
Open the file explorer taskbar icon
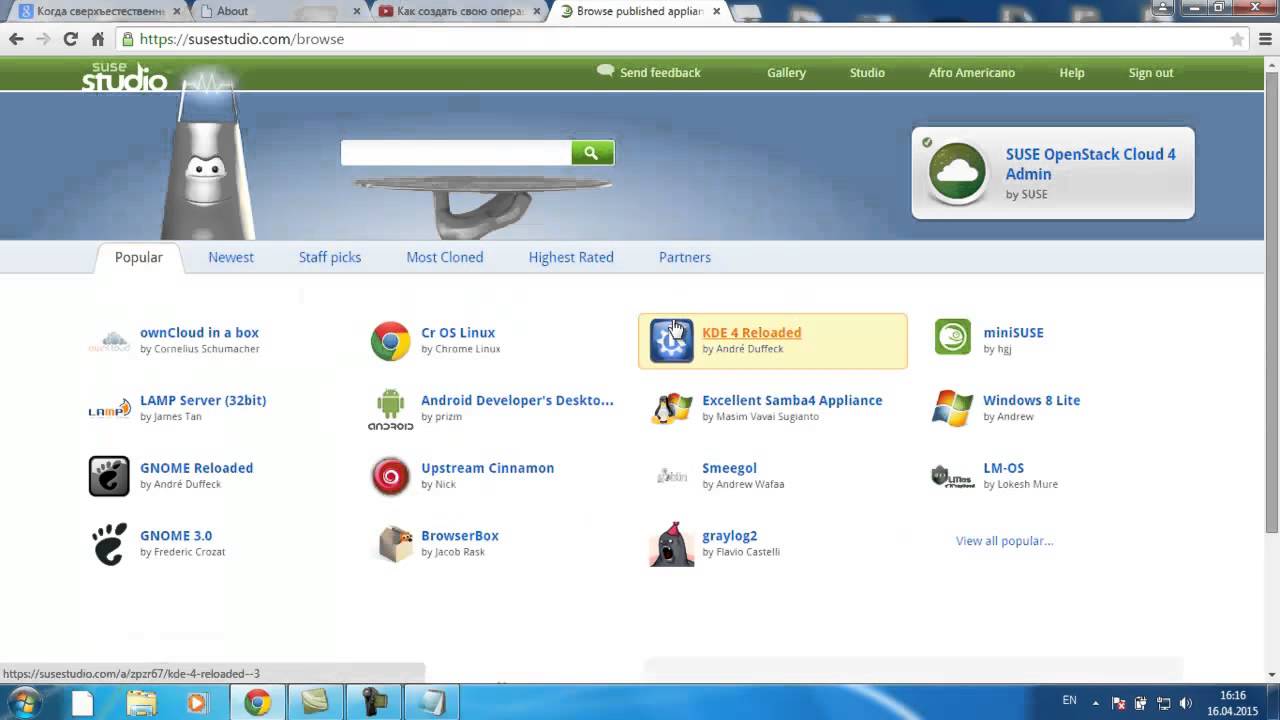(141, 703)
